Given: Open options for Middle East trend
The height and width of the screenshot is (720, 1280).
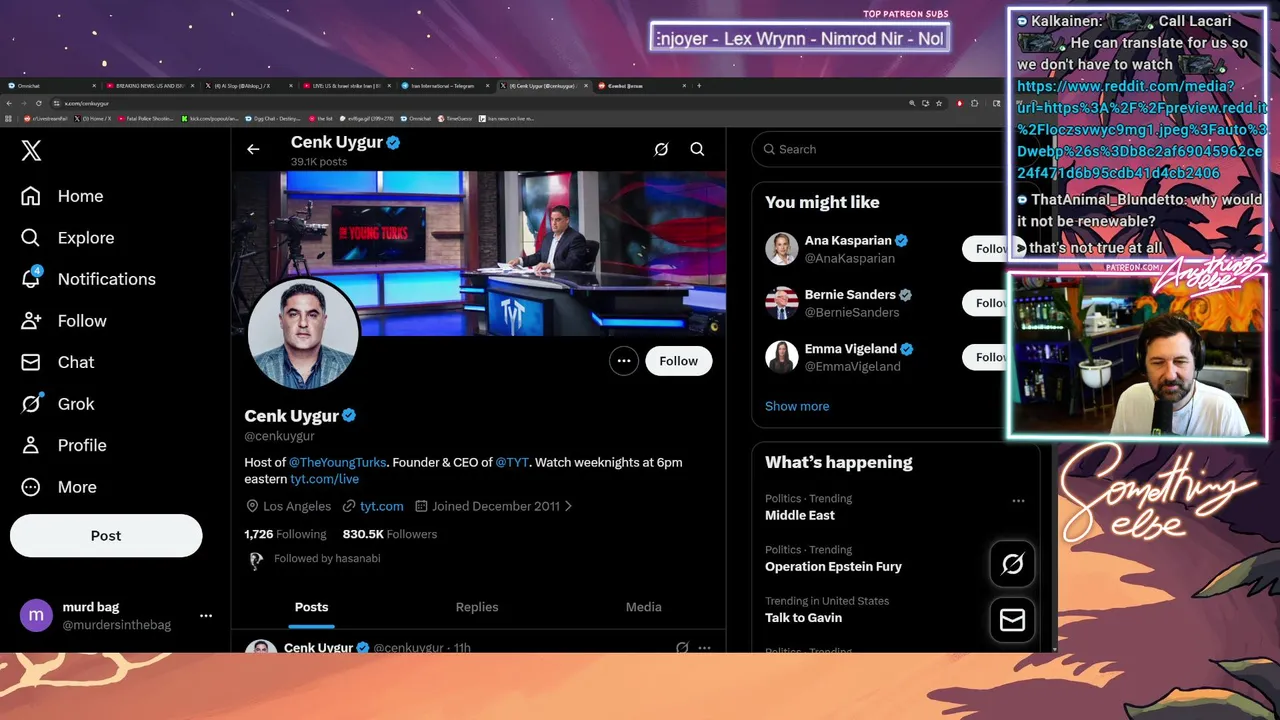Looking at the screenshot, I should (1018, 501).
